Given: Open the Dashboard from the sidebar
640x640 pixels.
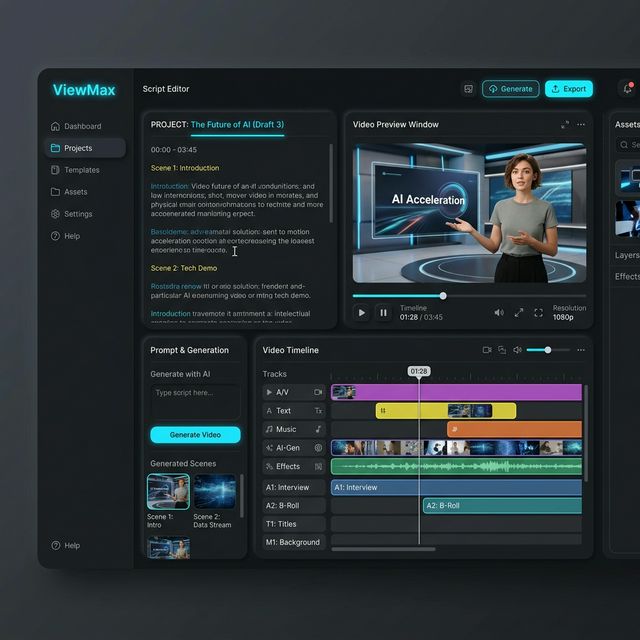Looking at the screenshot, I should coord(76,126).
